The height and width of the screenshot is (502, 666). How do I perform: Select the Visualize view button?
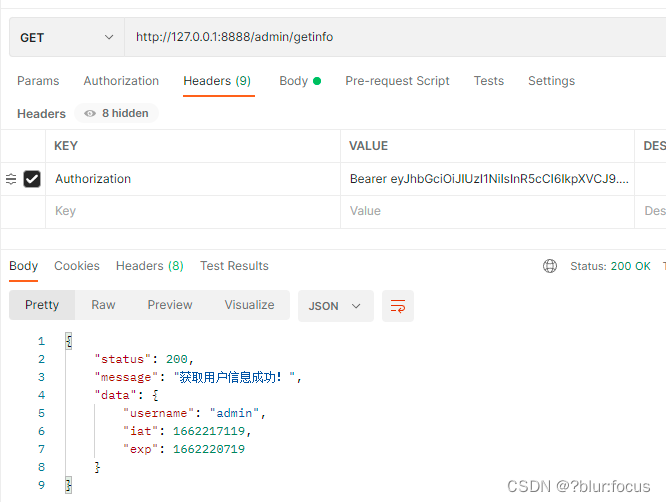(x=249, y=305)
